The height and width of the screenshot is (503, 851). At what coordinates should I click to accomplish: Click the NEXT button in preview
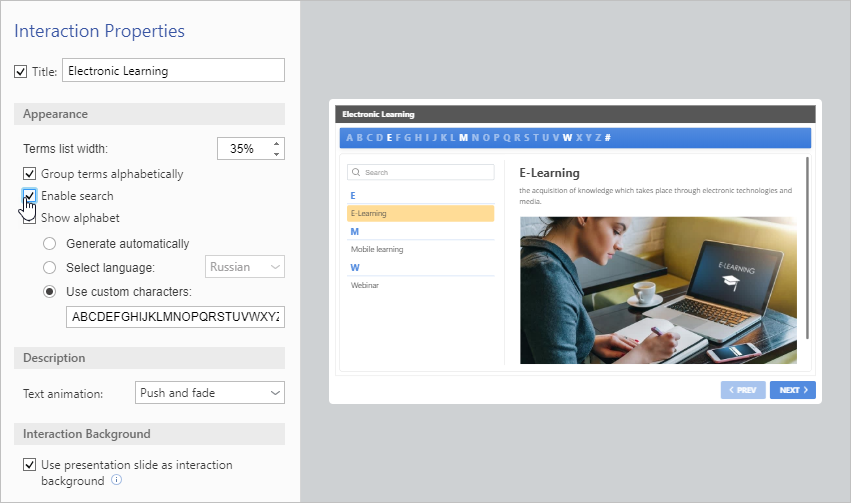tap(792, 389)
